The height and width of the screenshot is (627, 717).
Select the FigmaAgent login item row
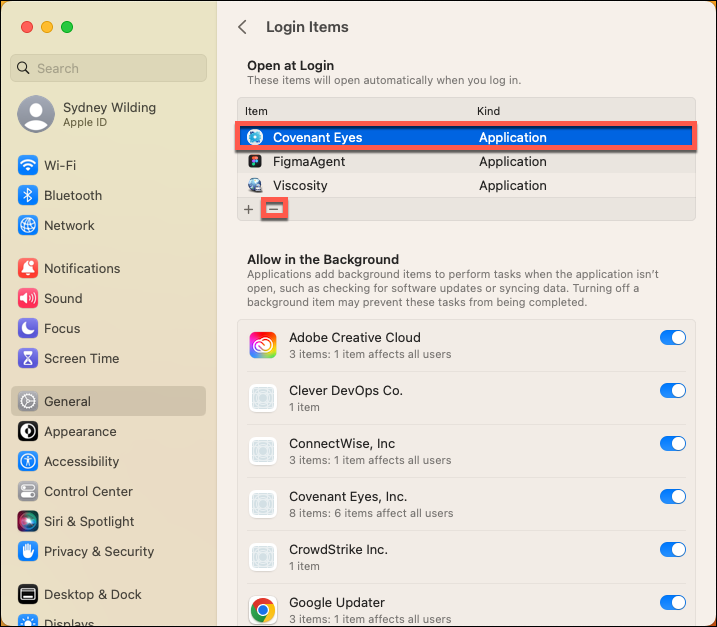tap(466, 161)
